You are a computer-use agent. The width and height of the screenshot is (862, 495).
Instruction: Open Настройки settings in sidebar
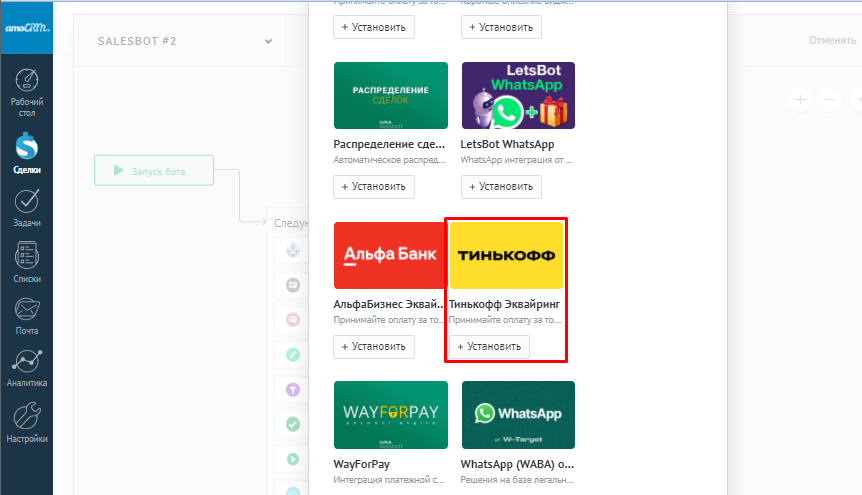click(26, 422)
